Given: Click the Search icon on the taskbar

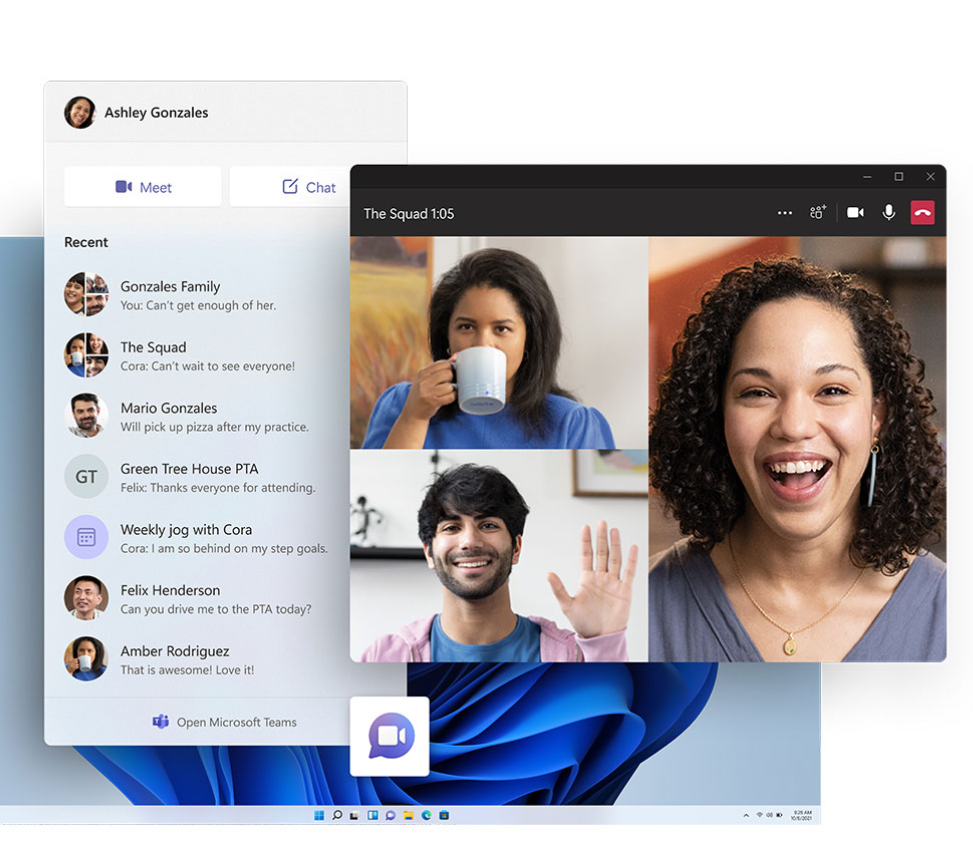Looking at the screenshot, I should click(x=337, y=816).
